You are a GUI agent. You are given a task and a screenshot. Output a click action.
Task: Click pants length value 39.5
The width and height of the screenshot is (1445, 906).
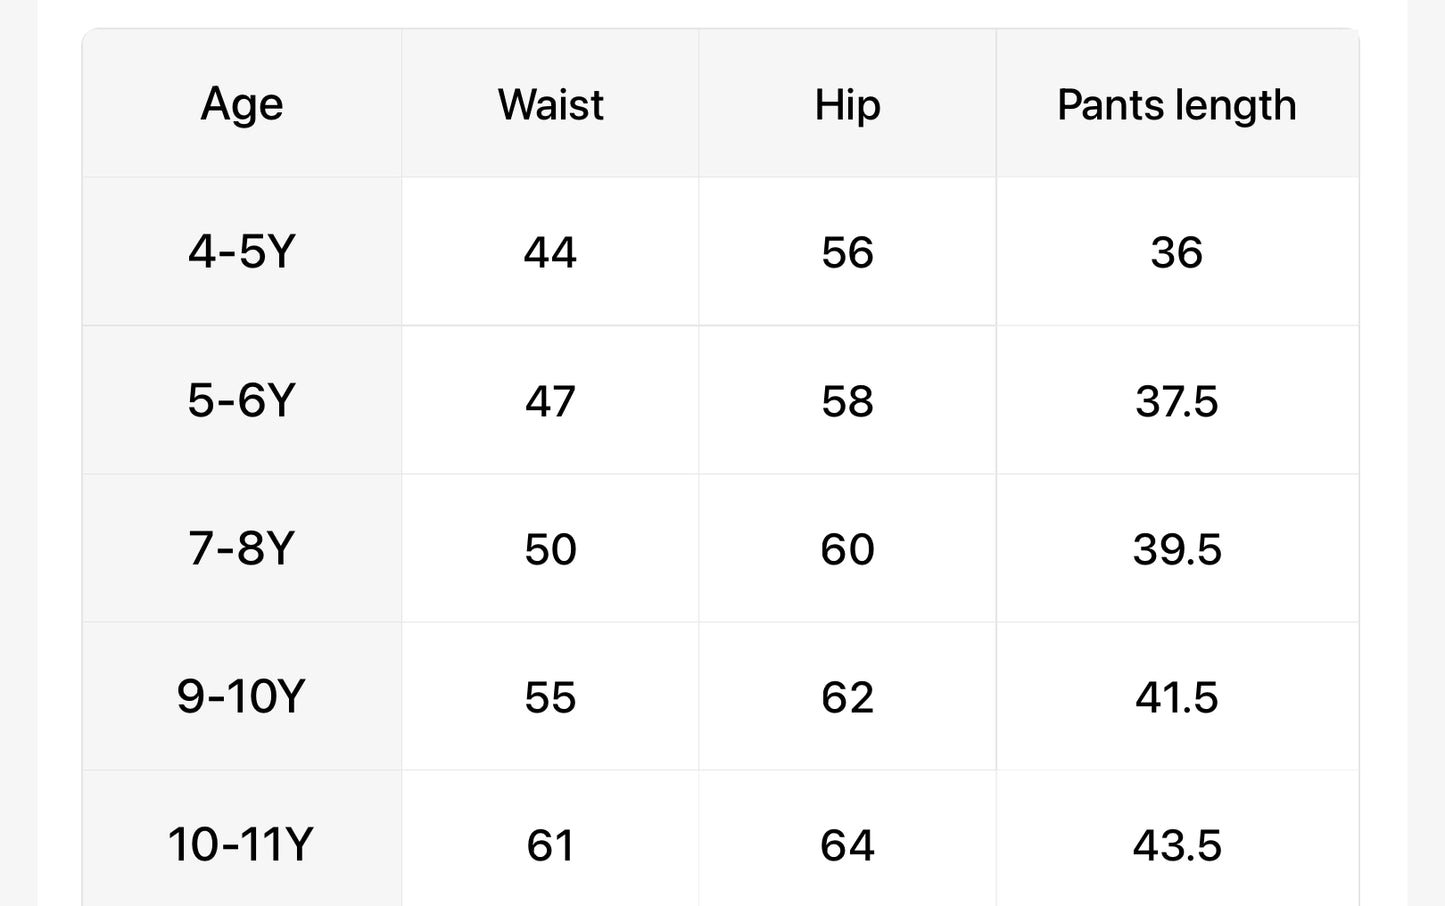coord(1176,549)
